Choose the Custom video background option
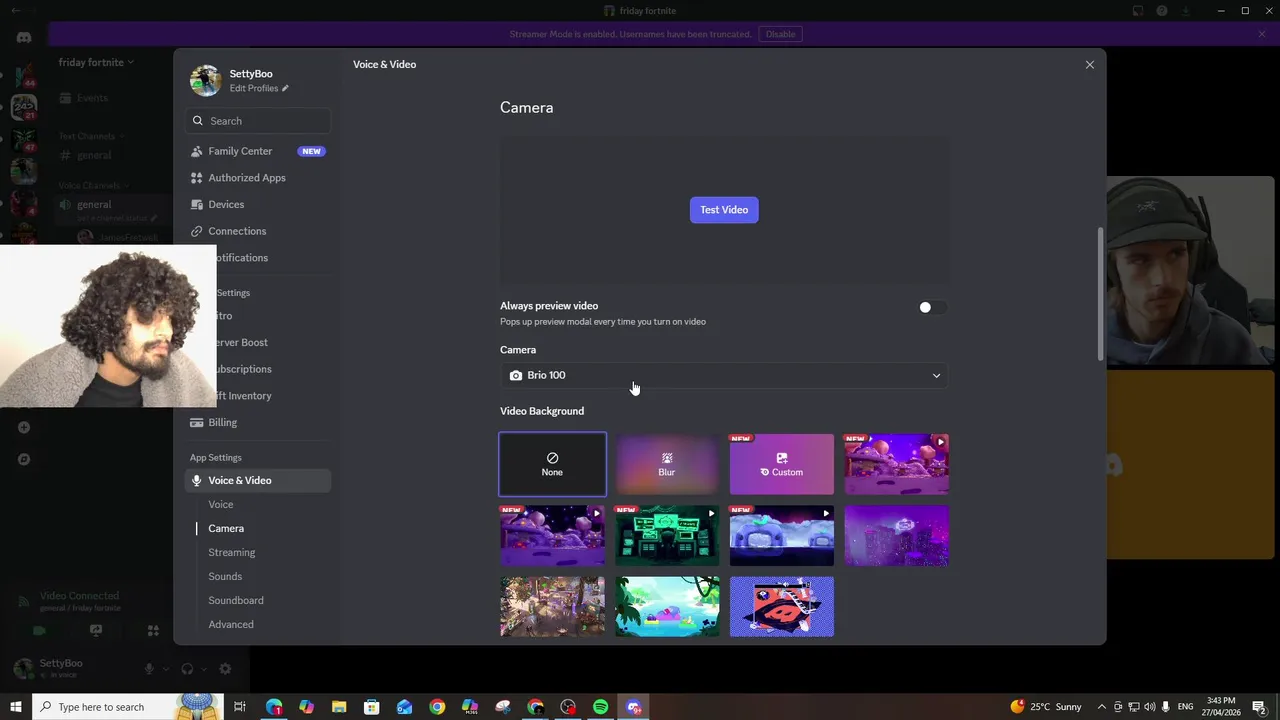Viewport: 1280px width, 720px height. coord(781,464)
